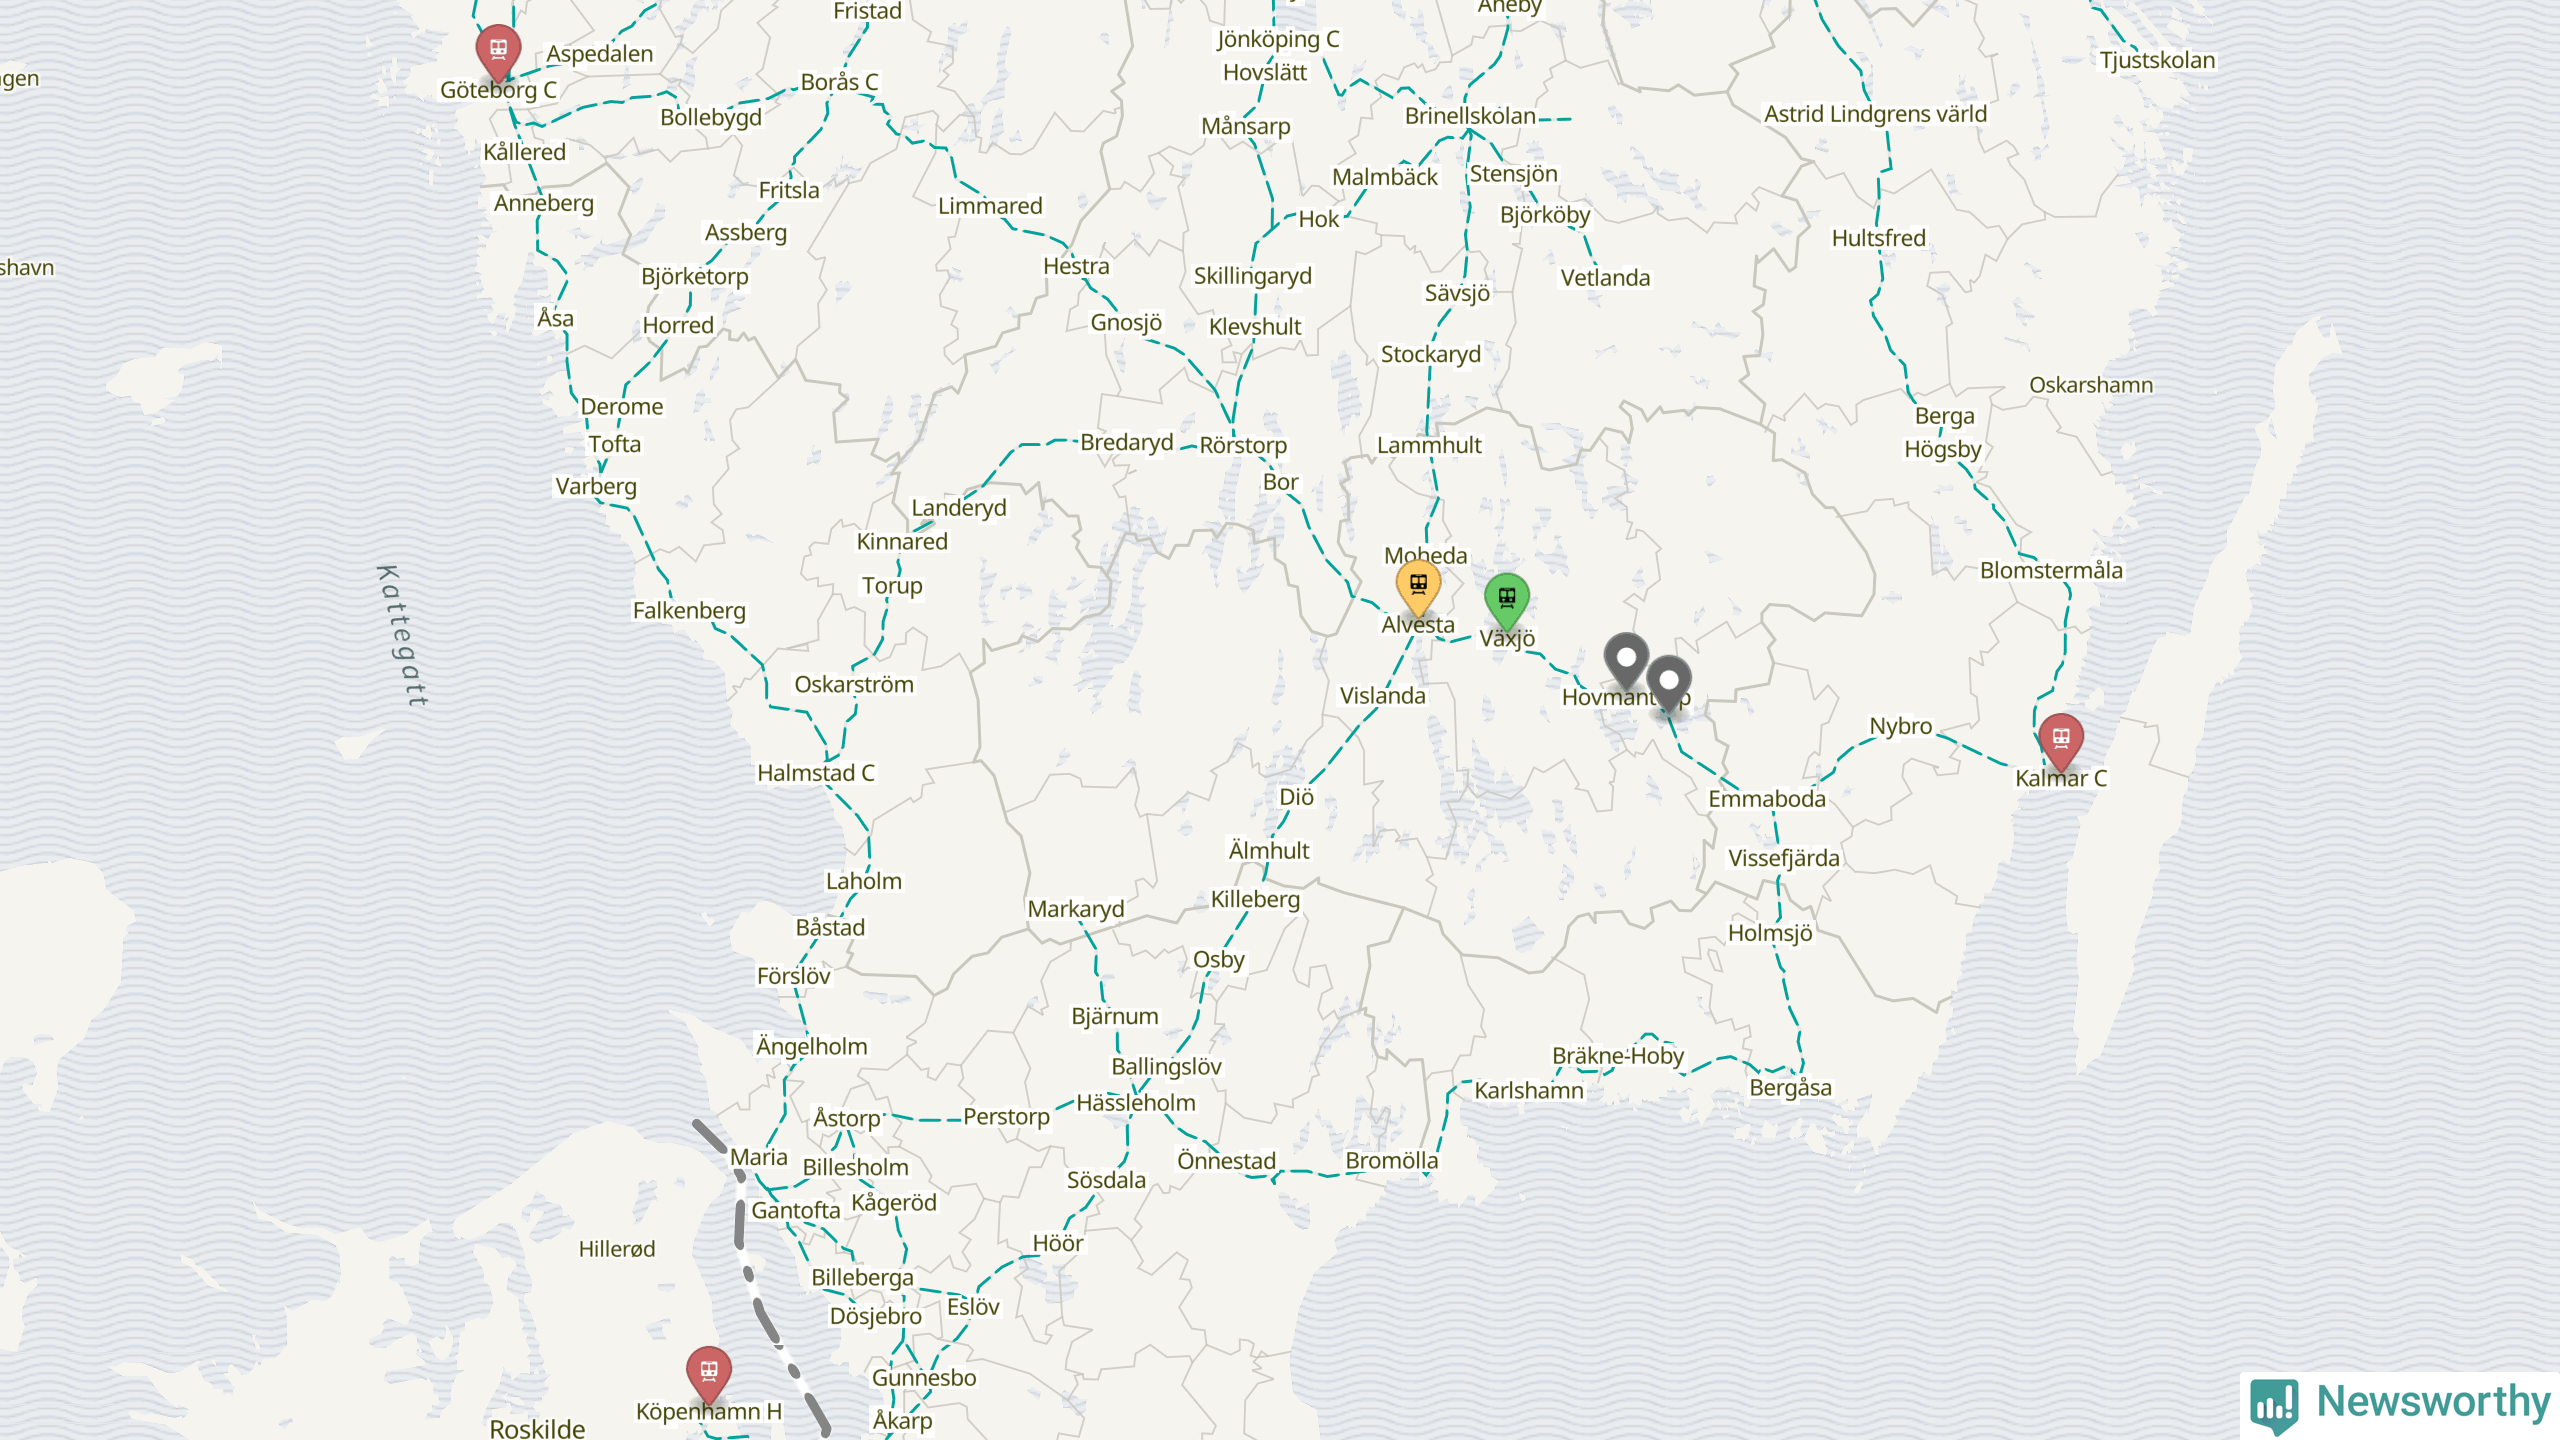Click the Älmhult station label
Image resolution: width=2560 pixels, height=1440 pixels.
(1269, 851)
